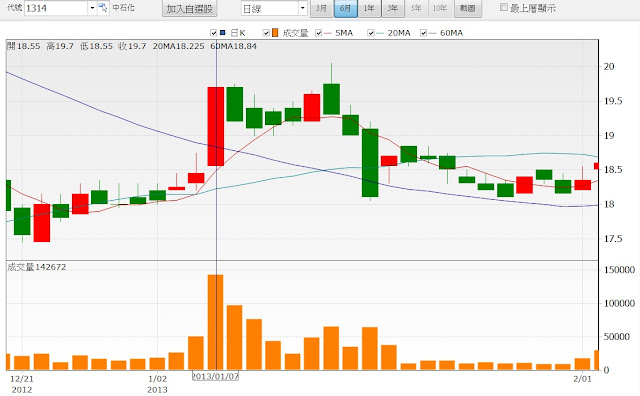This screenshot has height=396, width=640.
Task: Click the 2013/01/07 date marker label
Action: [x=215, y=376]
